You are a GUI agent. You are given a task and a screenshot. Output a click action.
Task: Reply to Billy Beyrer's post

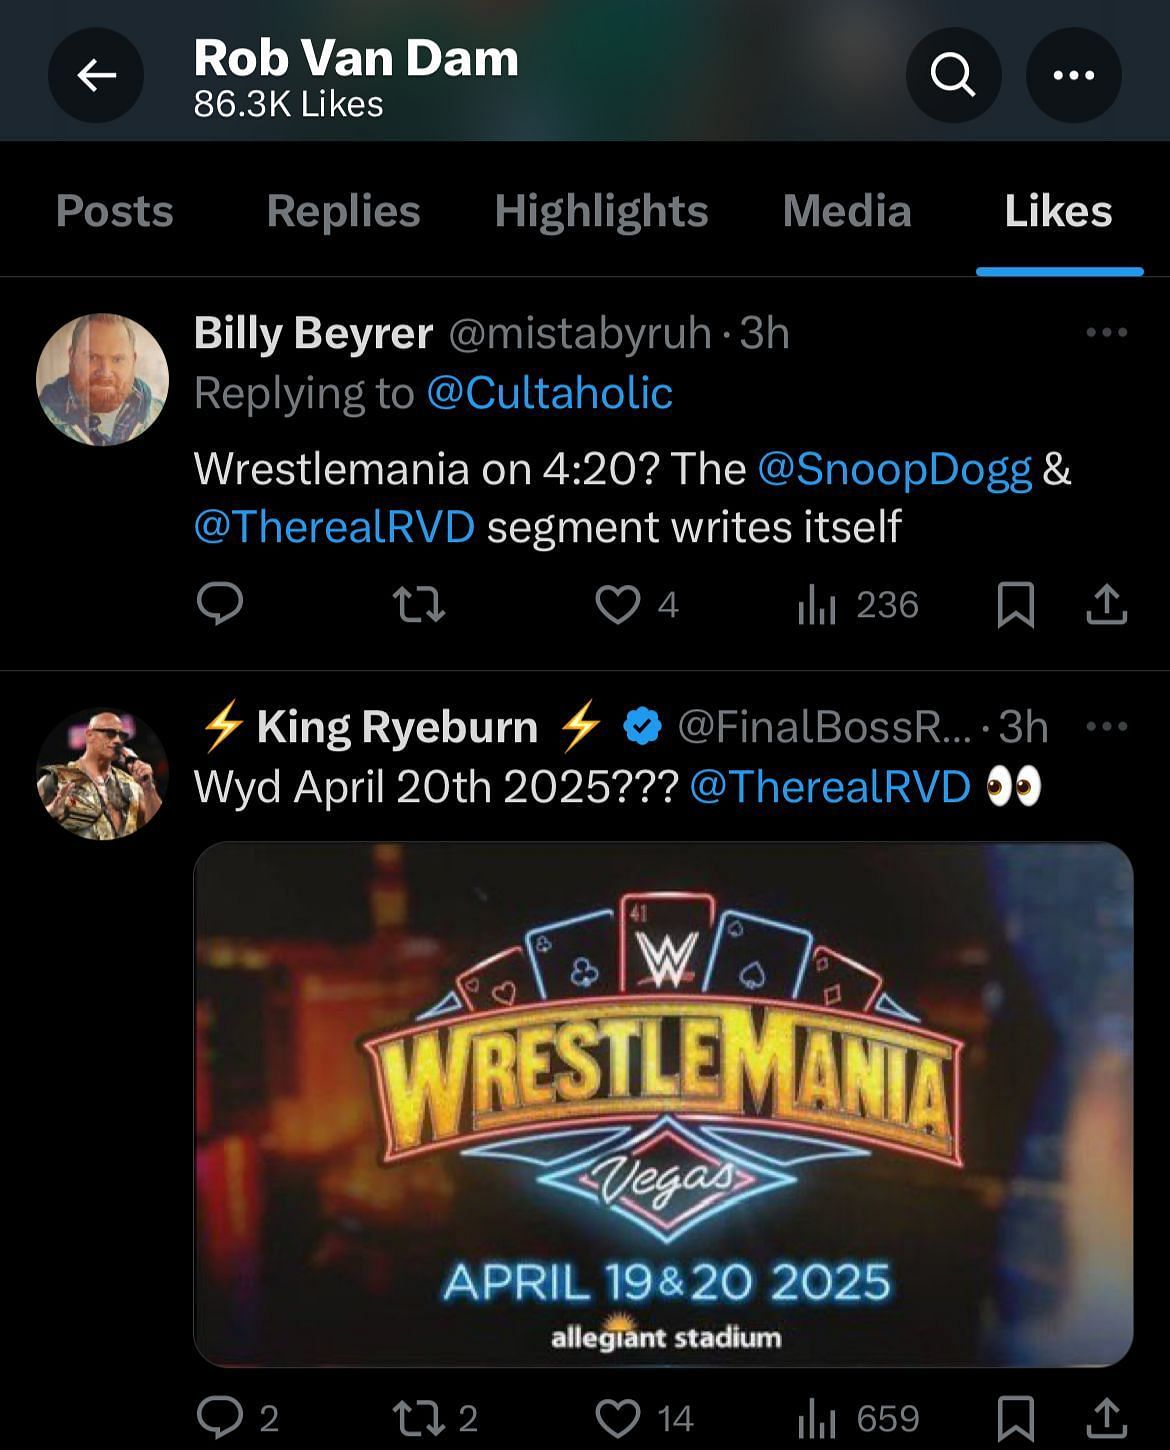click(x=220, y=604)
